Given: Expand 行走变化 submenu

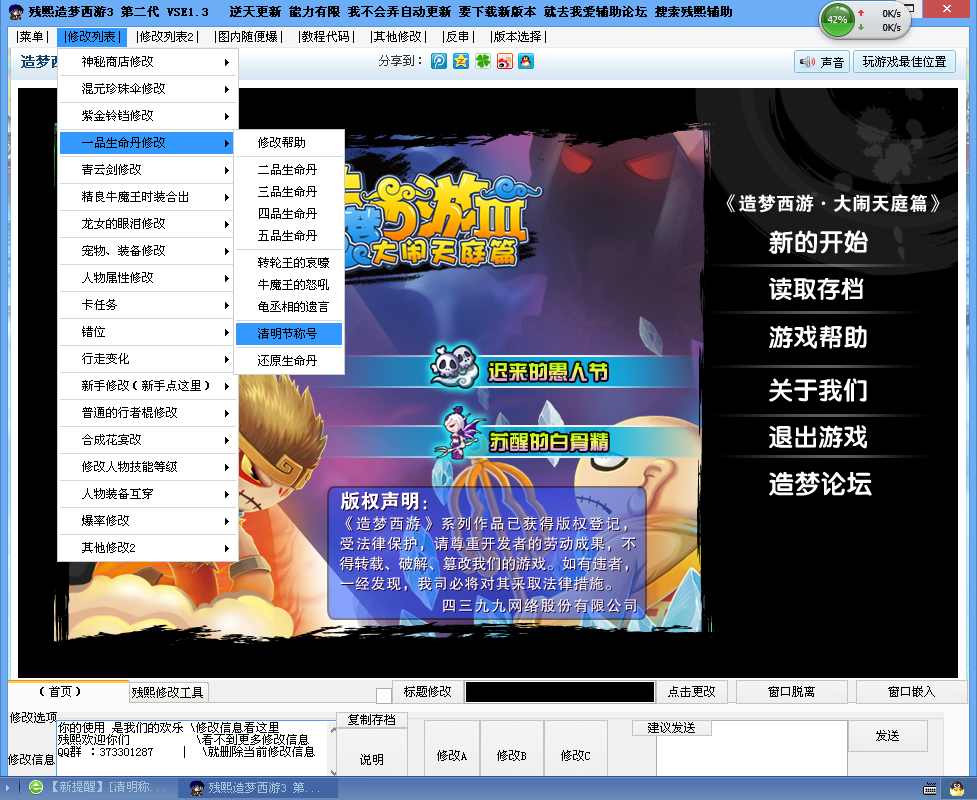Looking at the screenshot, I should (x=148, y=359).
